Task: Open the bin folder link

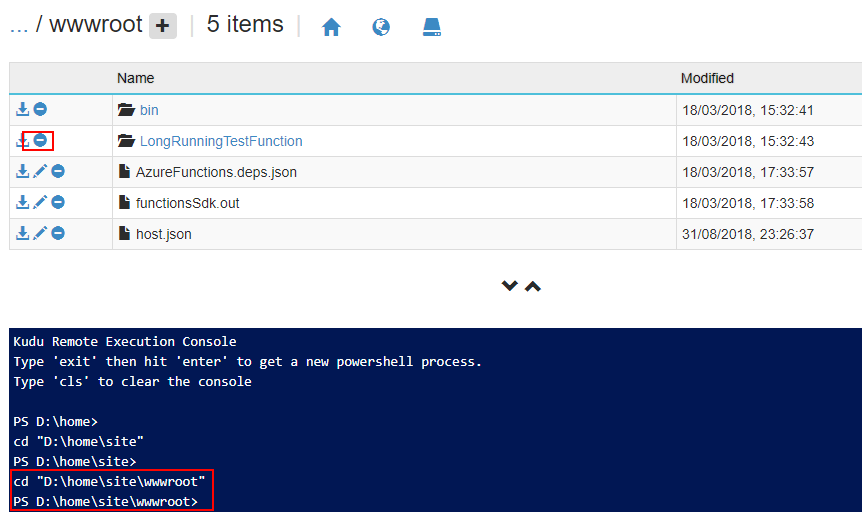Action: (x=149, y=110)
